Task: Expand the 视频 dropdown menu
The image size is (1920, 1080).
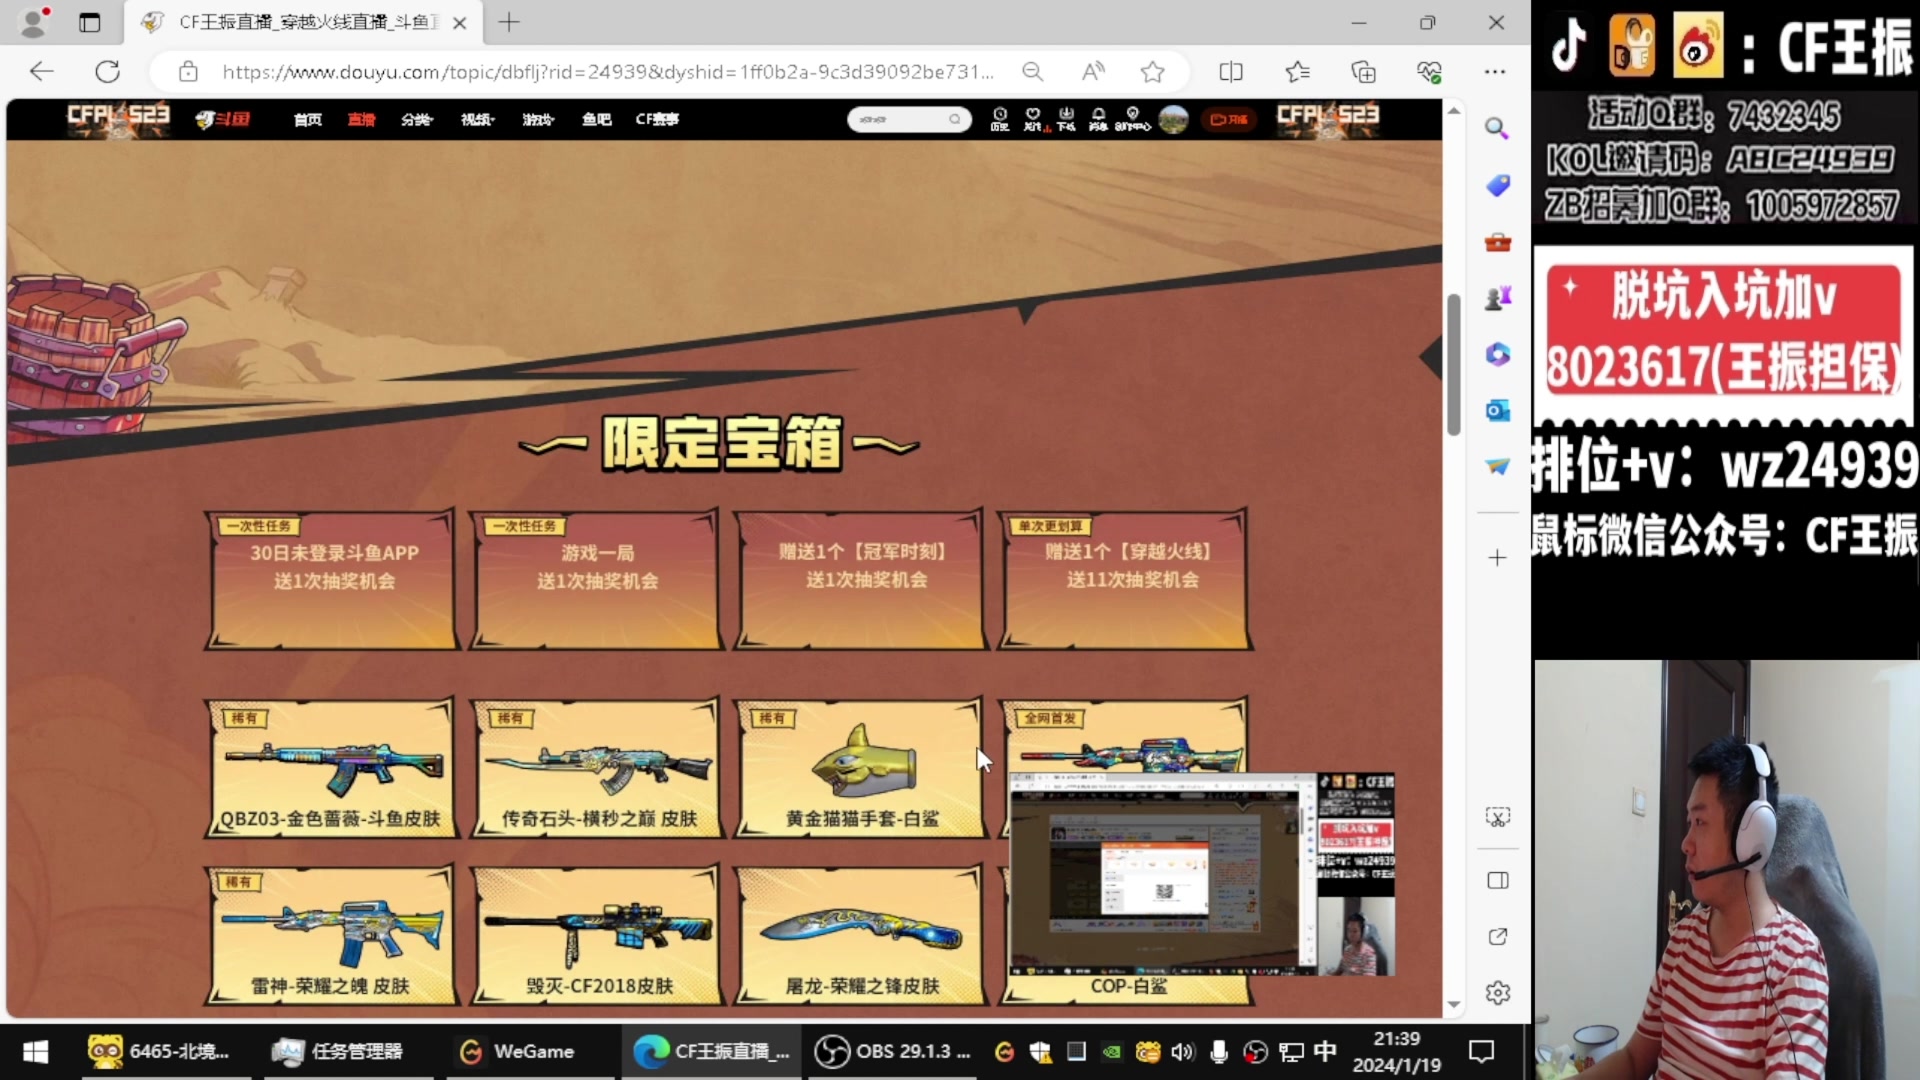Action: pos(477,119)
